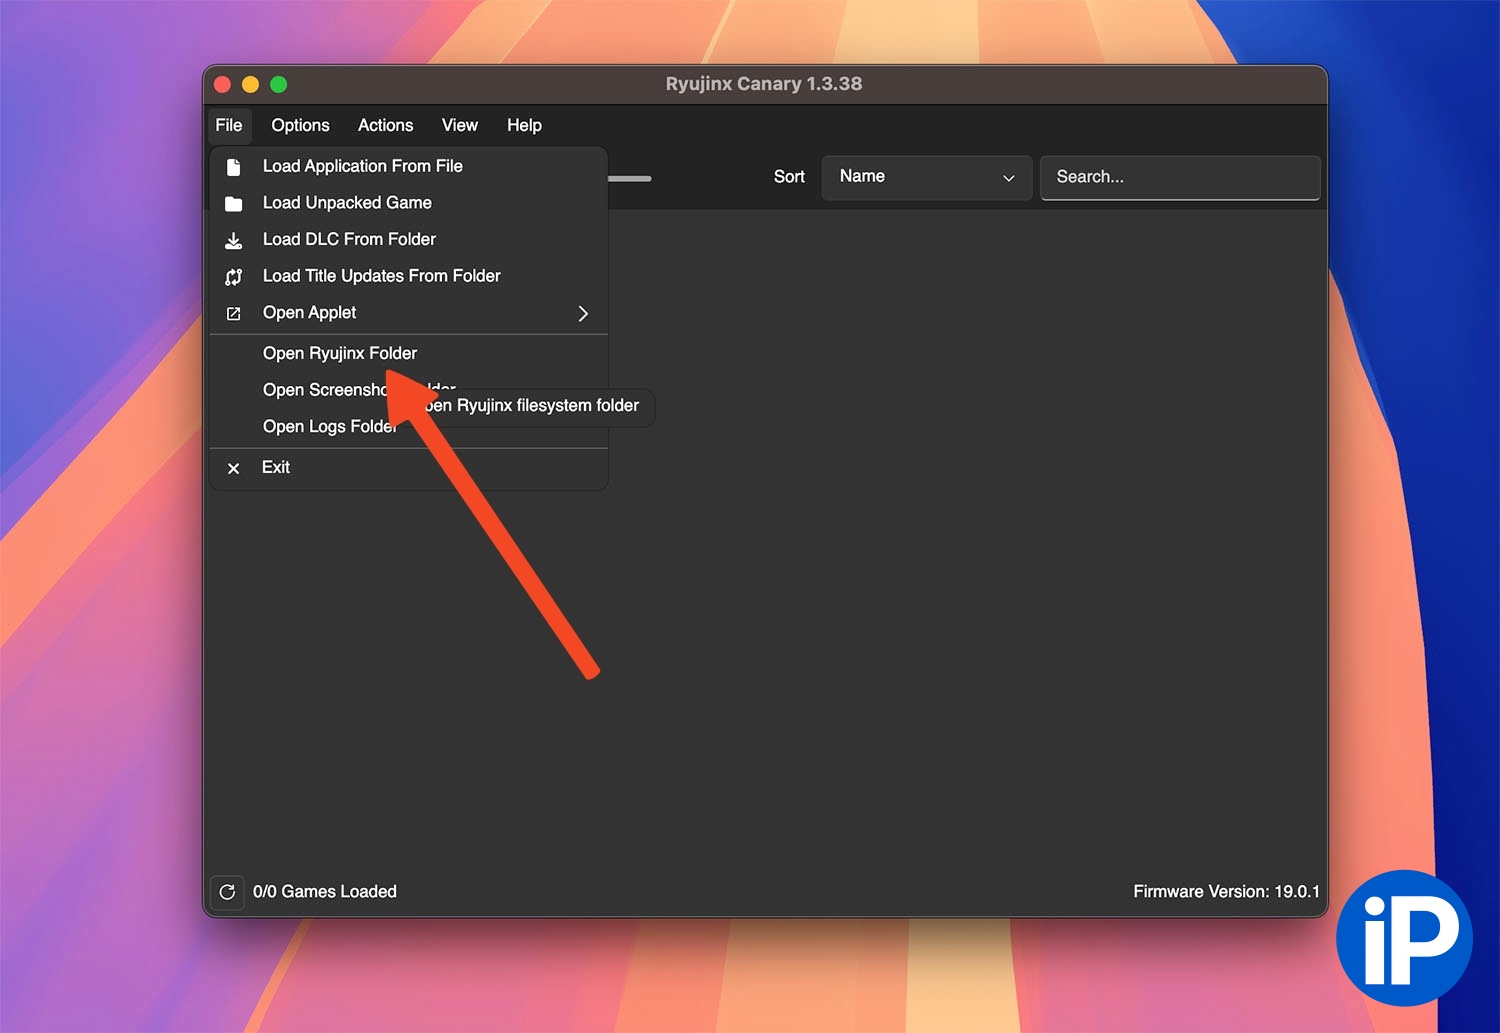This screenshot has width=1500, height=1033.
Task: Choose Load Unpacked Game
Action: (x=409, y=203)
